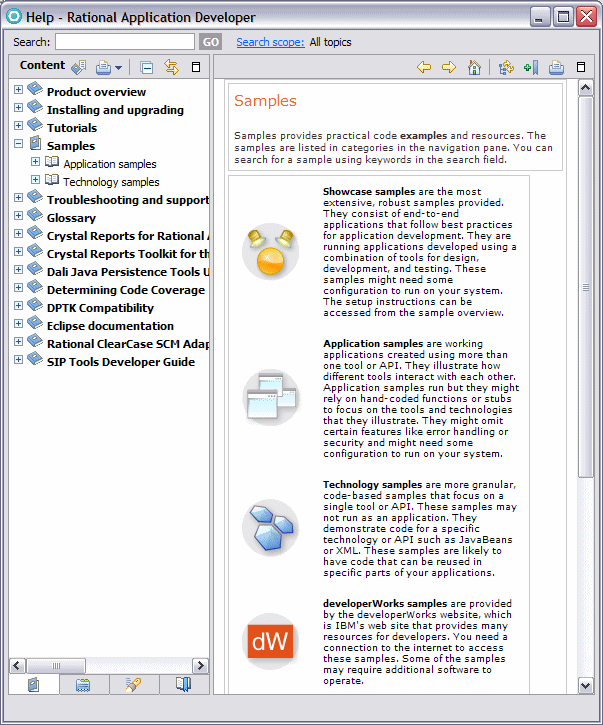
Task: Select Rational ClearCase SCM Adapter entry
Action: click(128, 344)
